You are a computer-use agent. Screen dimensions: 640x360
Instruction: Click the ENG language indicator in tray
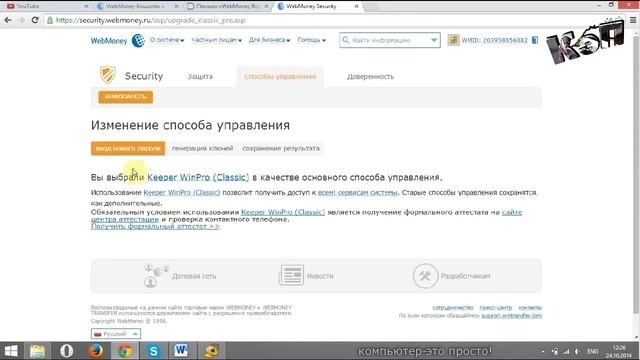coord(593,351)
